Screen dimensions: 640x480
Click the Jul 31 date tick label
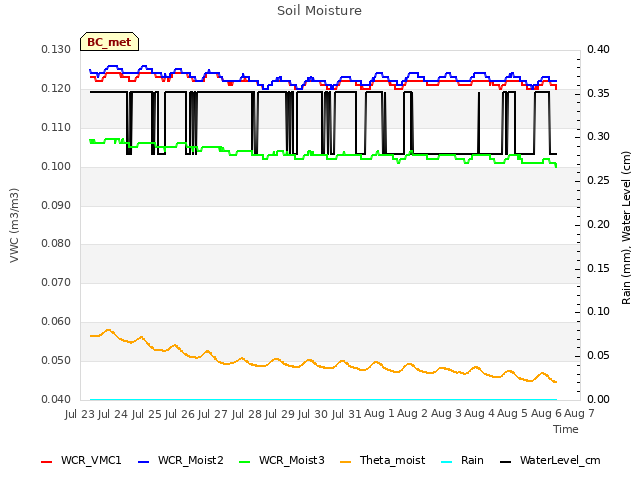tap(346, 414)
